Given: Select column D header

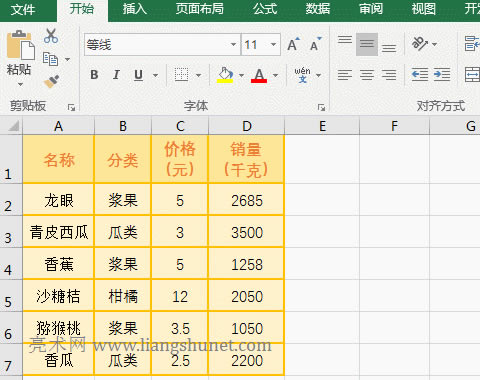Looking at the screenshot, I should point(247,126).
